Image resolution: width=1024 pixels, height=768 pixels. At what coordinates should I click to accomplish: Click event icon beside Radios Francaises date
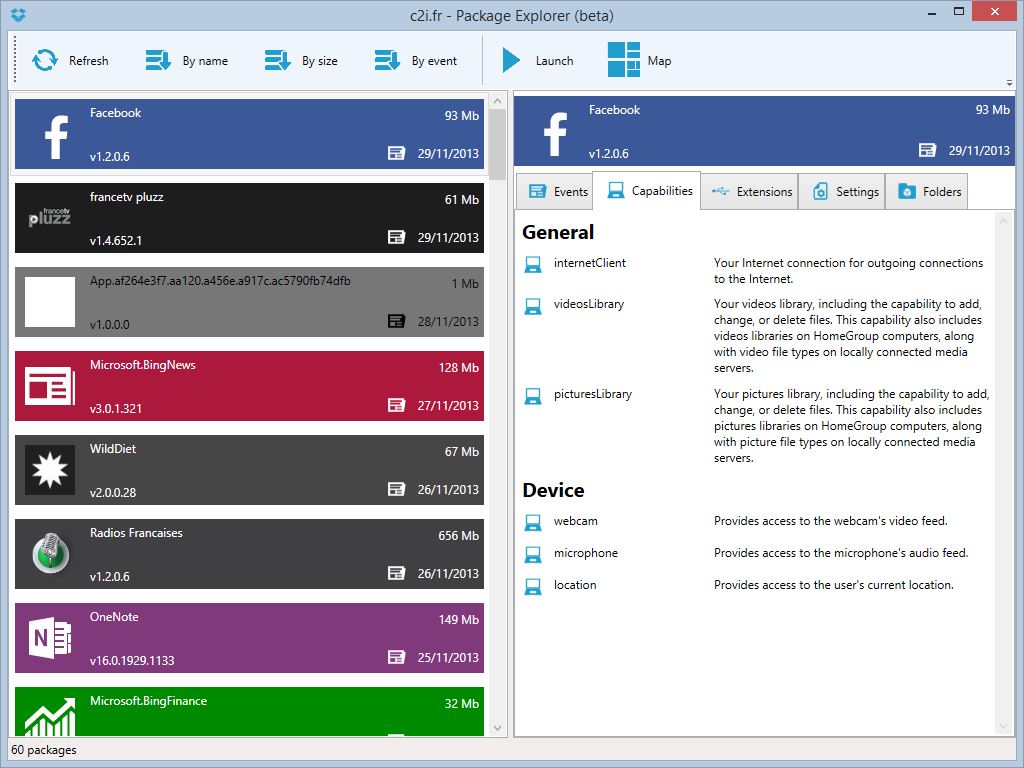pyautogui.click(x=396, y=573)
